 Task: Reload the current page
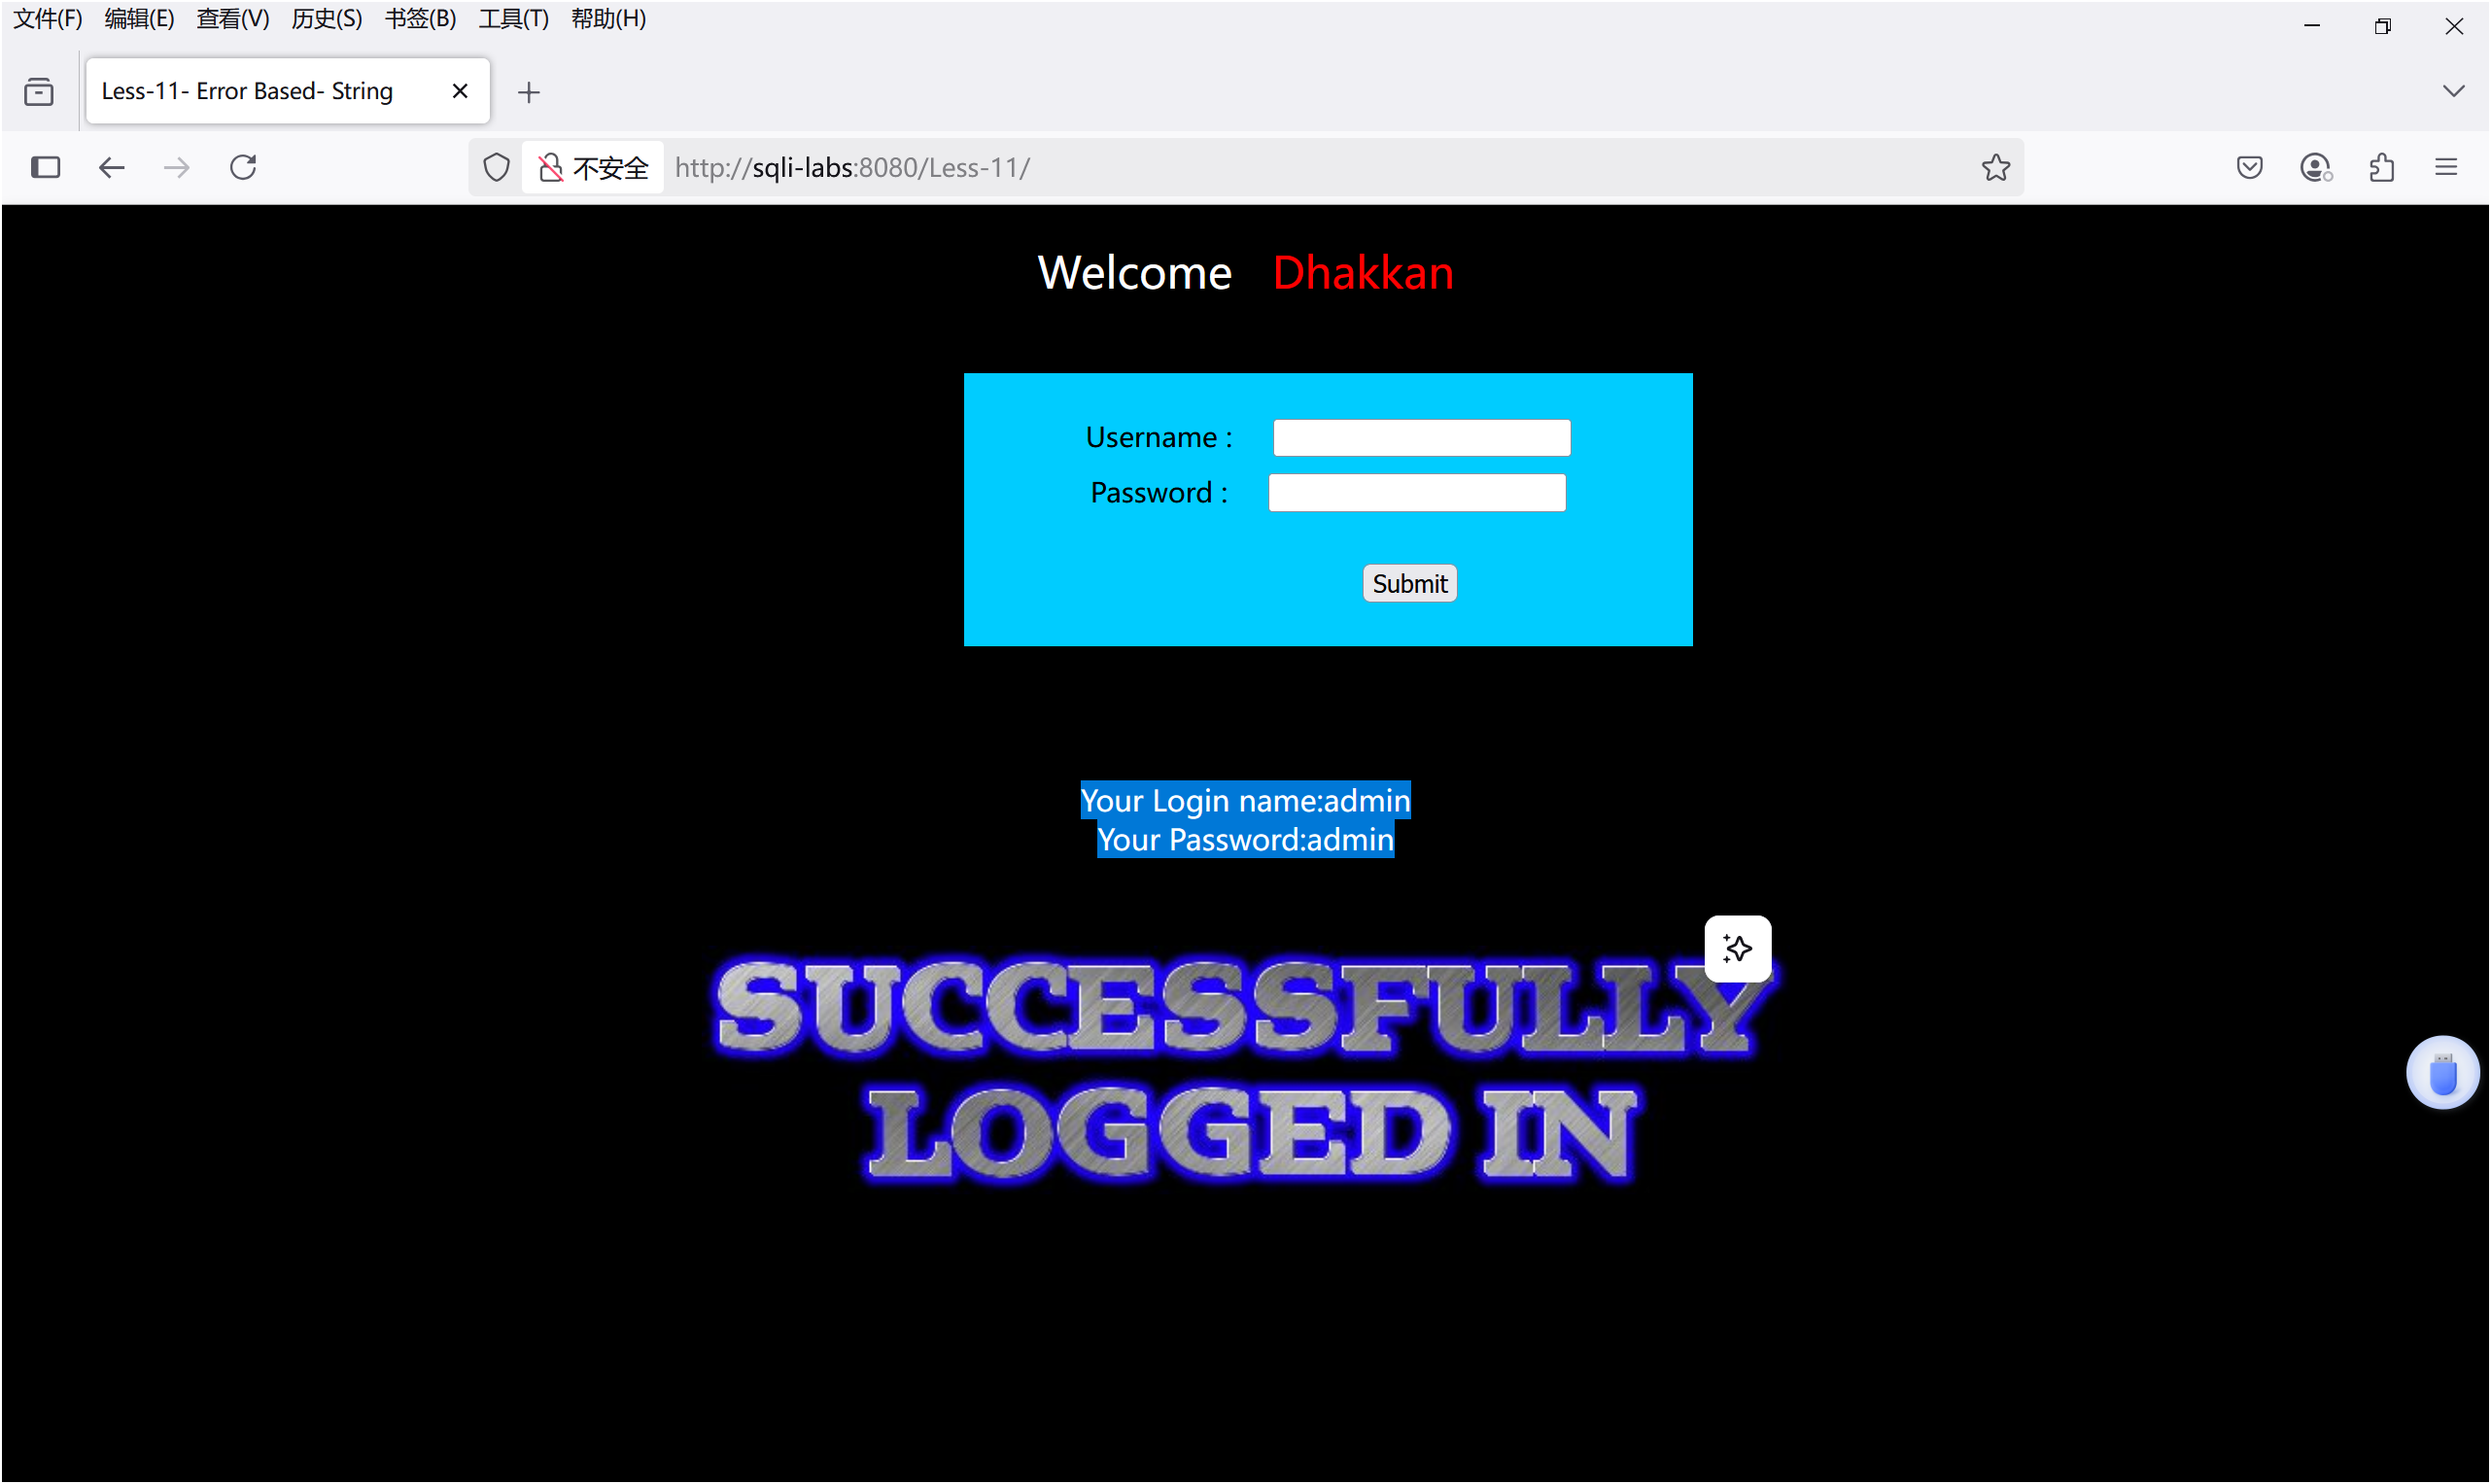click(243, 167)
